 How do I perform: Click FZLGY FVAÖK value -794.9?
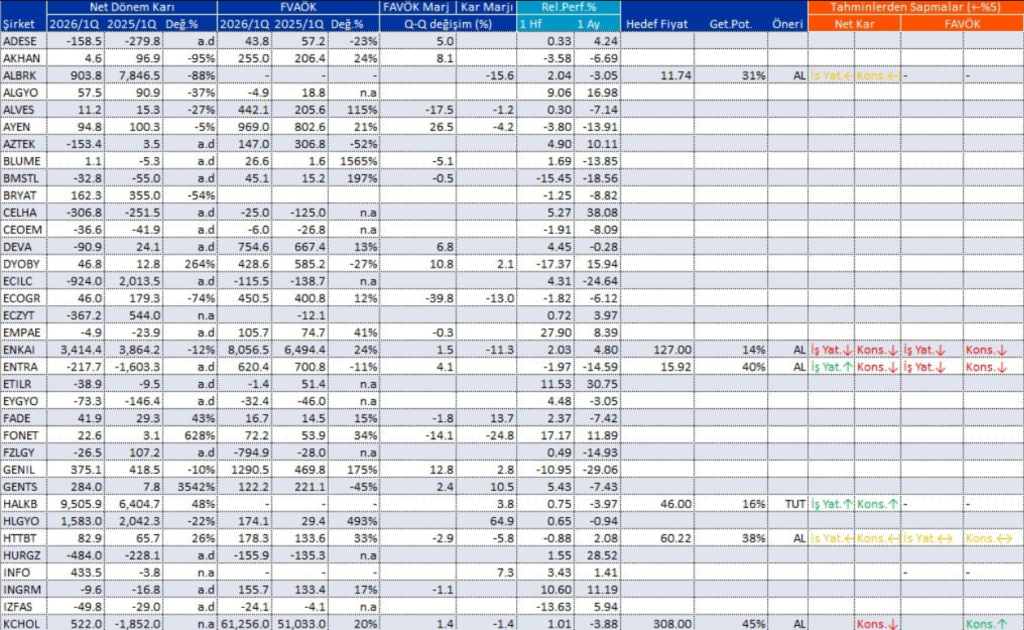(x=251, y=452)
